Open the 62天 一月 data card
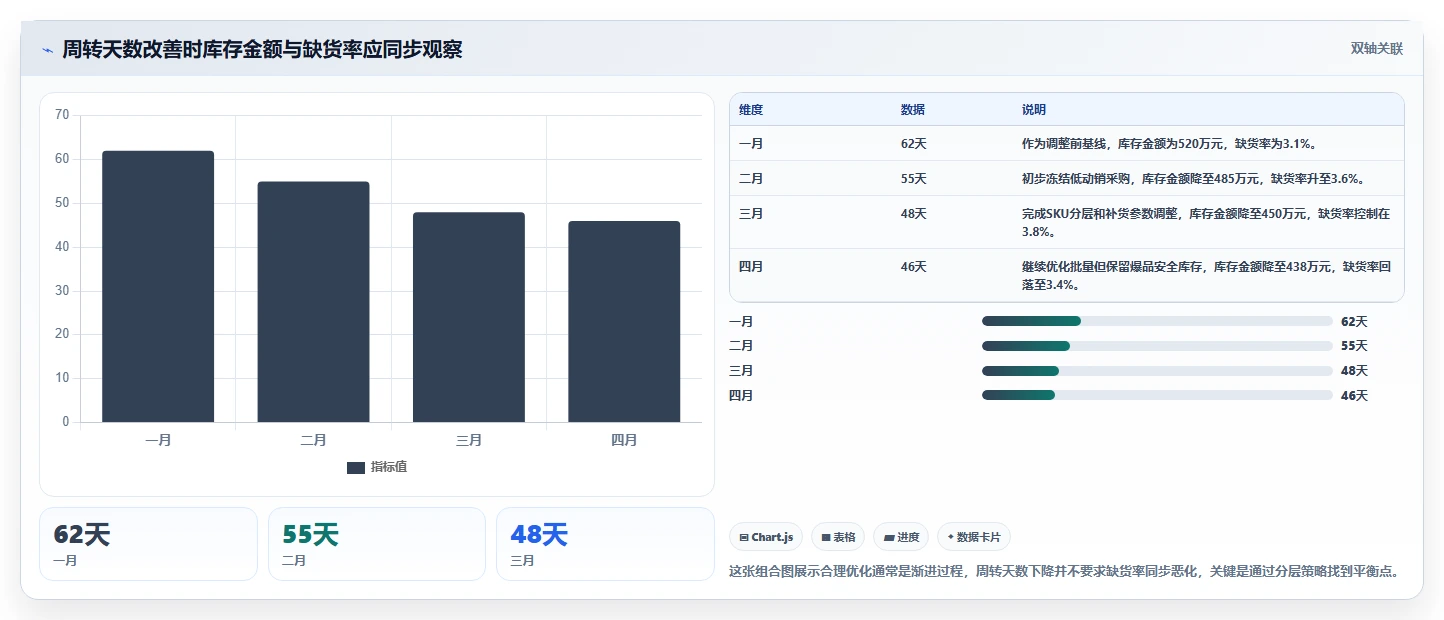The width and height of the screenshot is (1444, 620). click(149, 544)
